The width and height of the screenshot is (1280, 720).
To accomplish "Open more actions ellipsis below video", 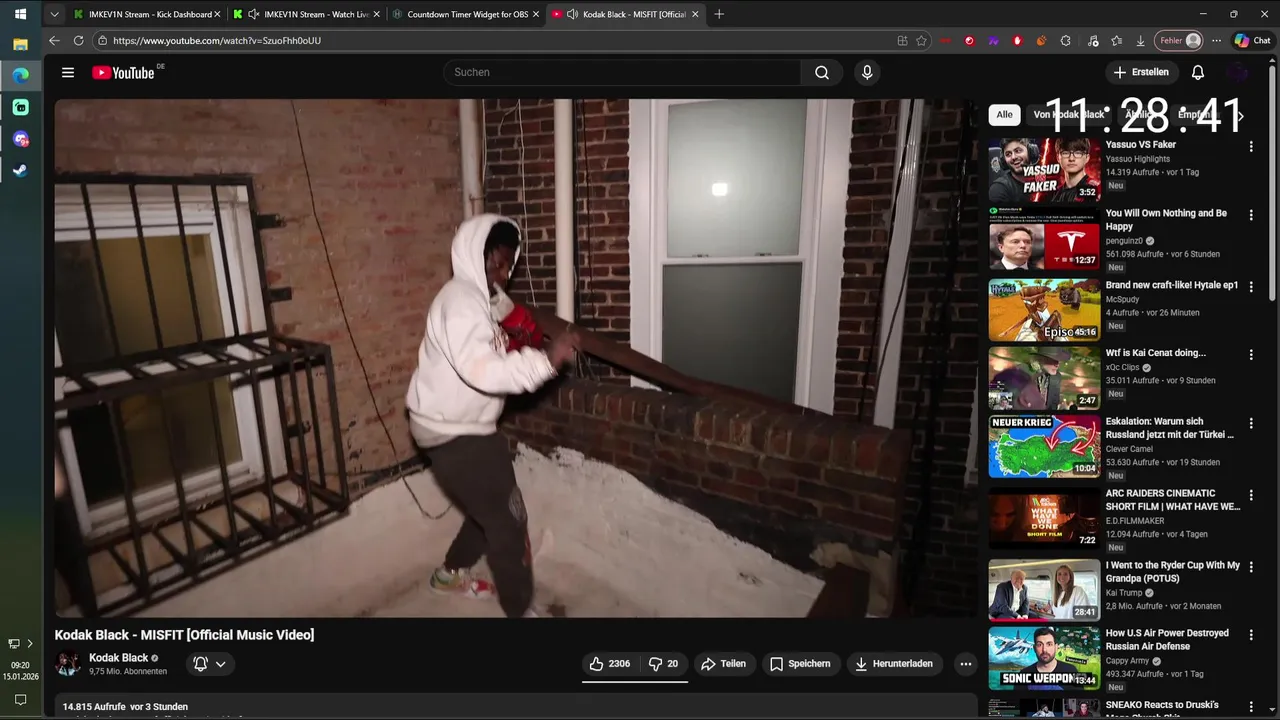I will coord(965,663).
